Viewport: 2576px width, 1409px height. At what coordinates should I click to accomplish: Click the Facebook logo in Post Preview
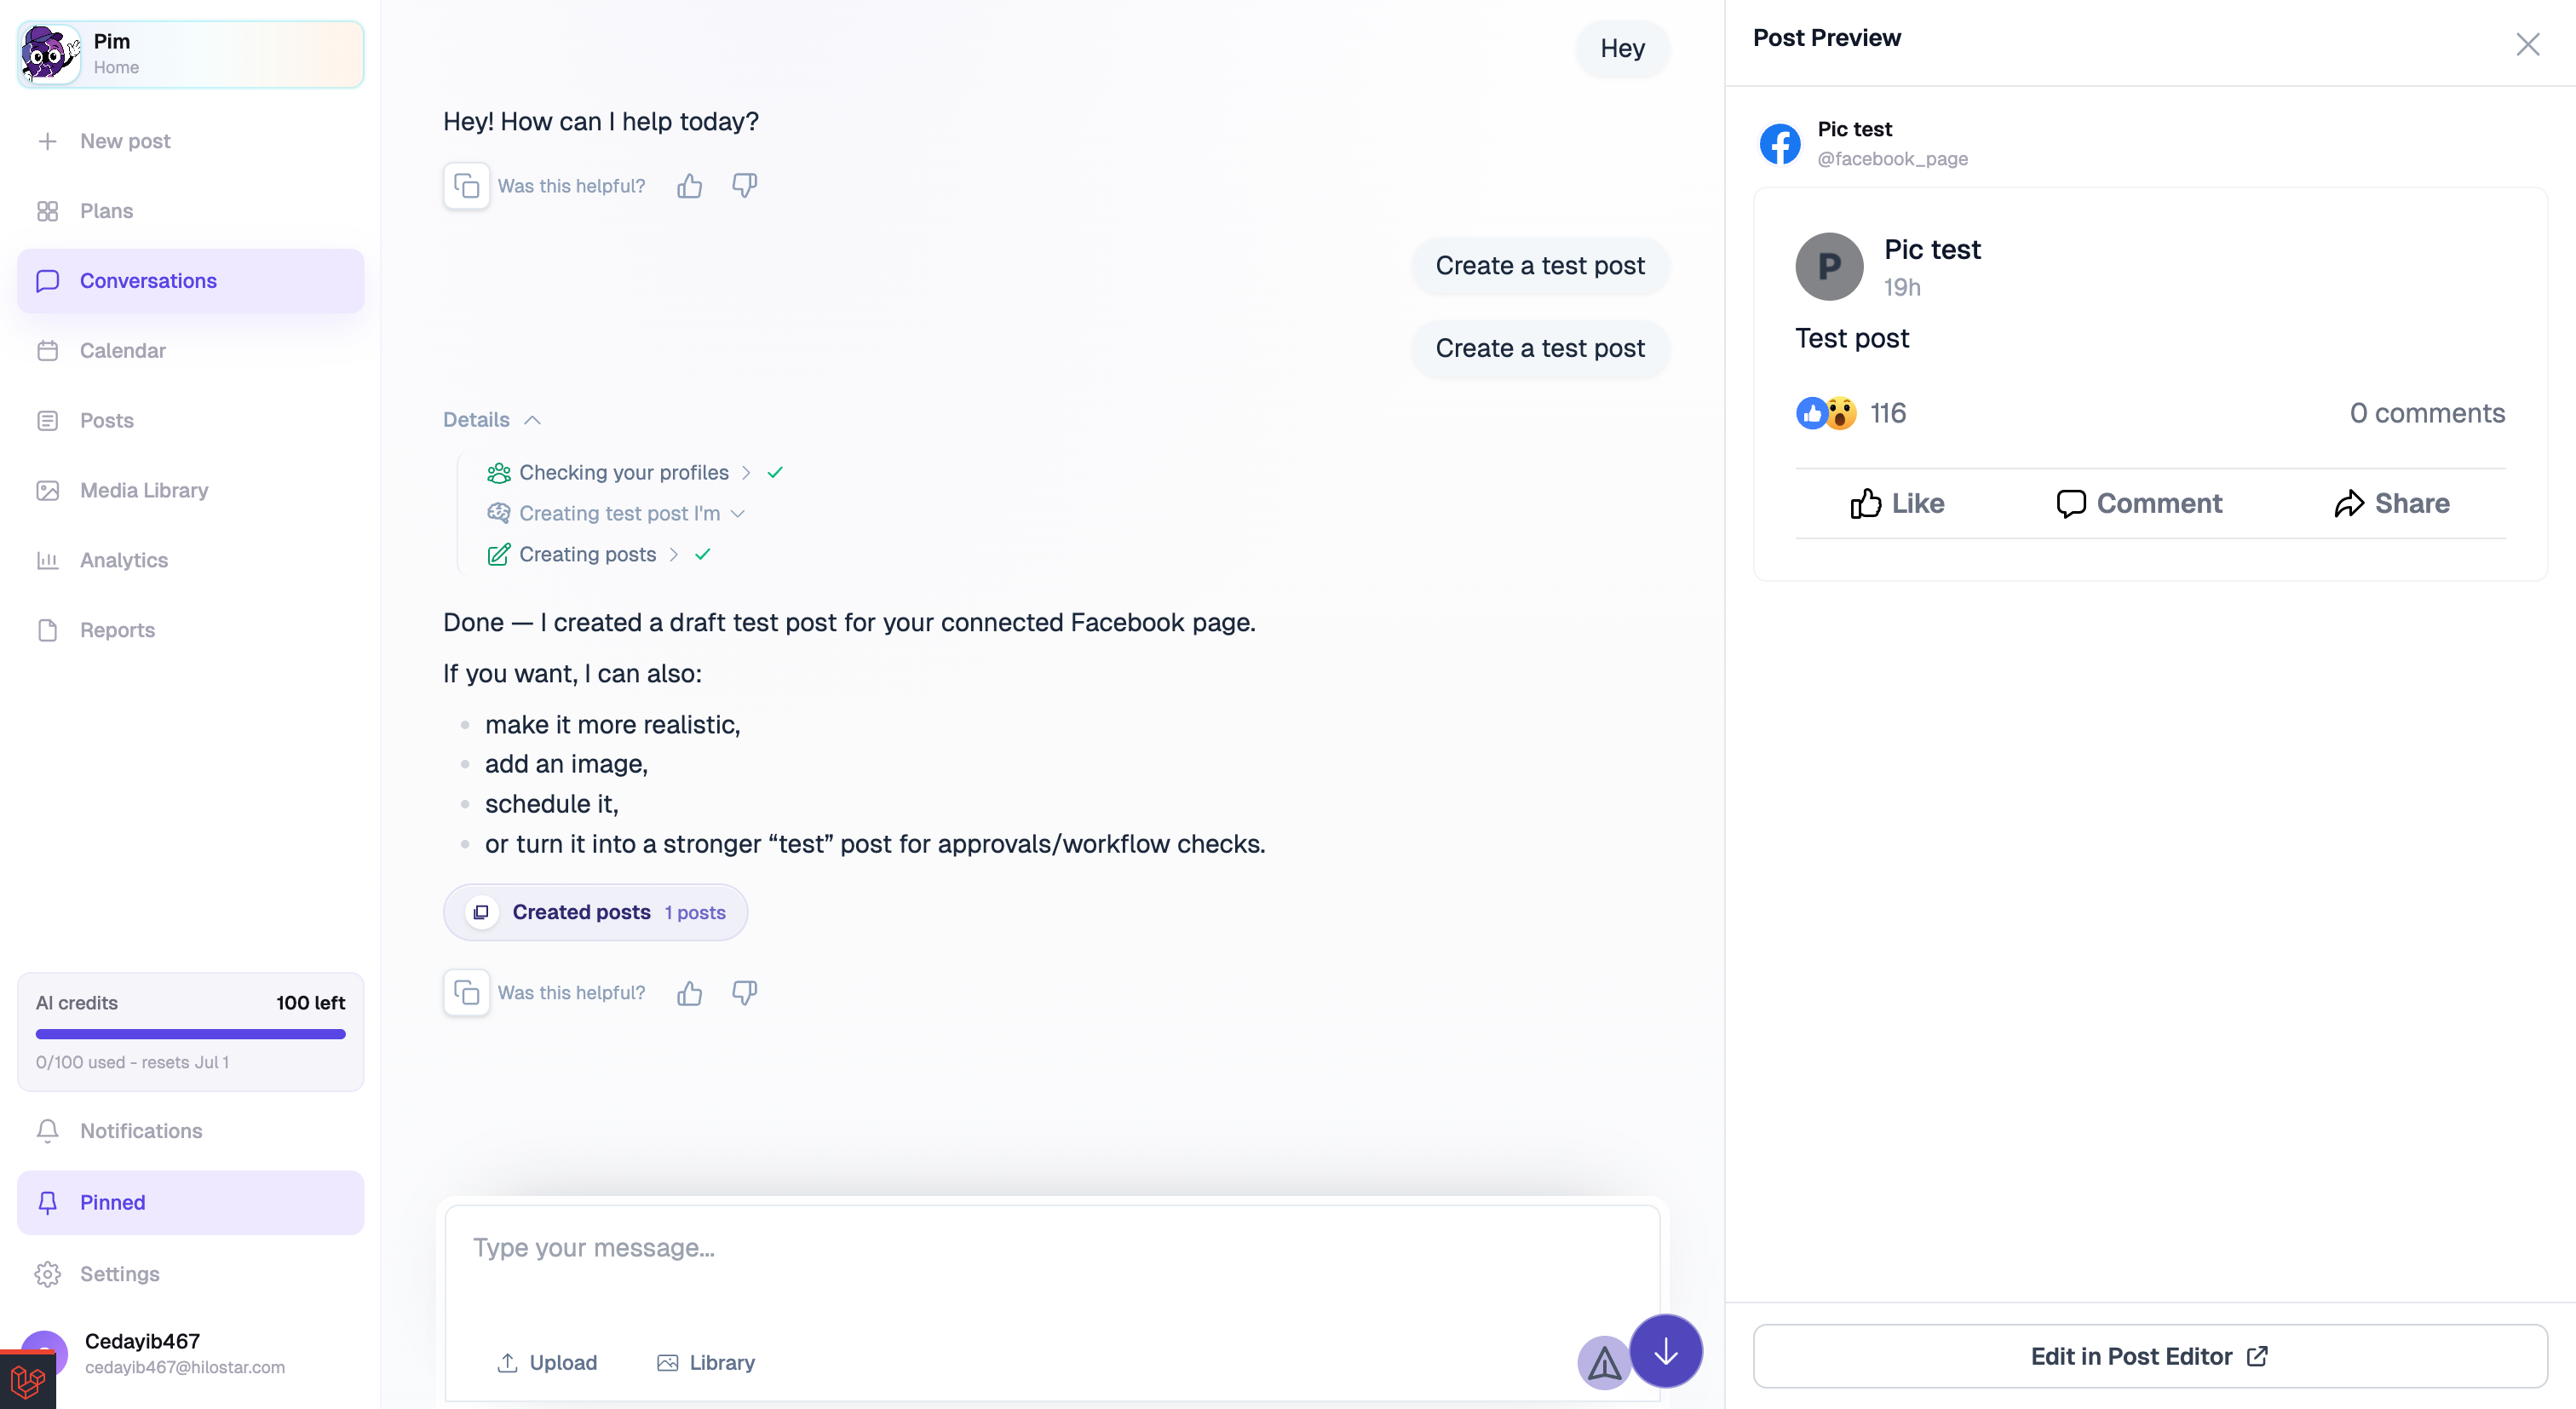click(x=1780, y=144)
